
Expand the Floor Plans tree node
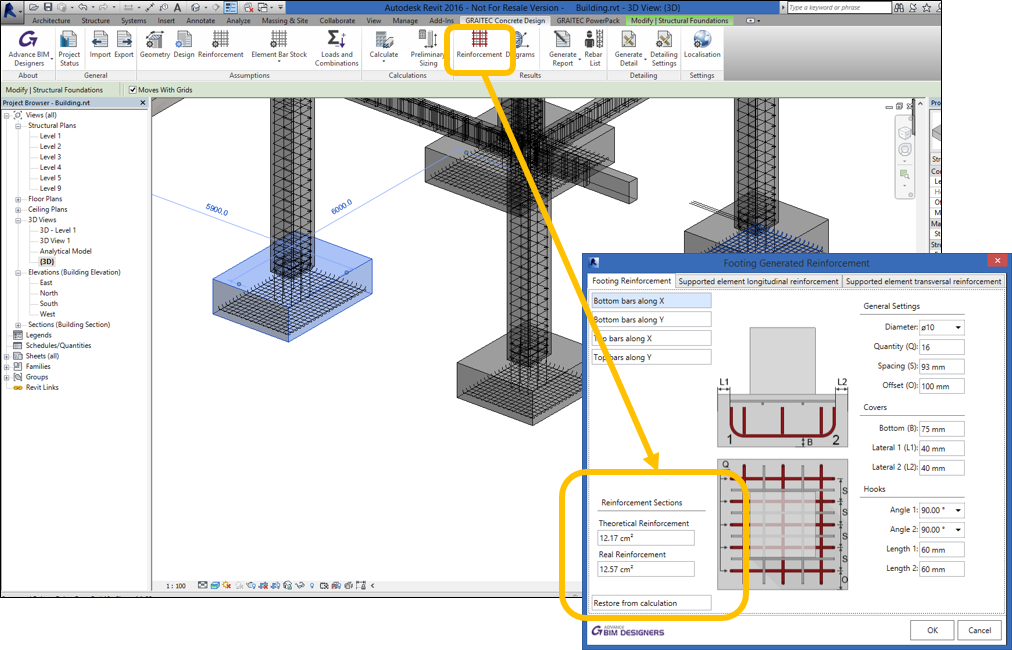point(17,199)
